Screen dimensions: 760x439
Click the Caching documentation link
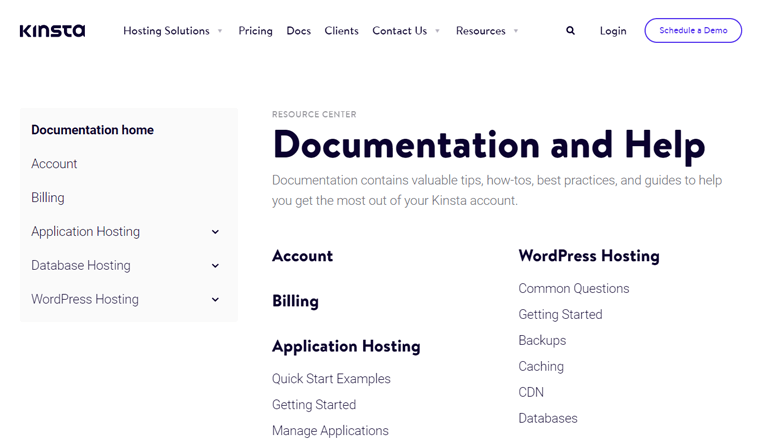pos(541,367)
